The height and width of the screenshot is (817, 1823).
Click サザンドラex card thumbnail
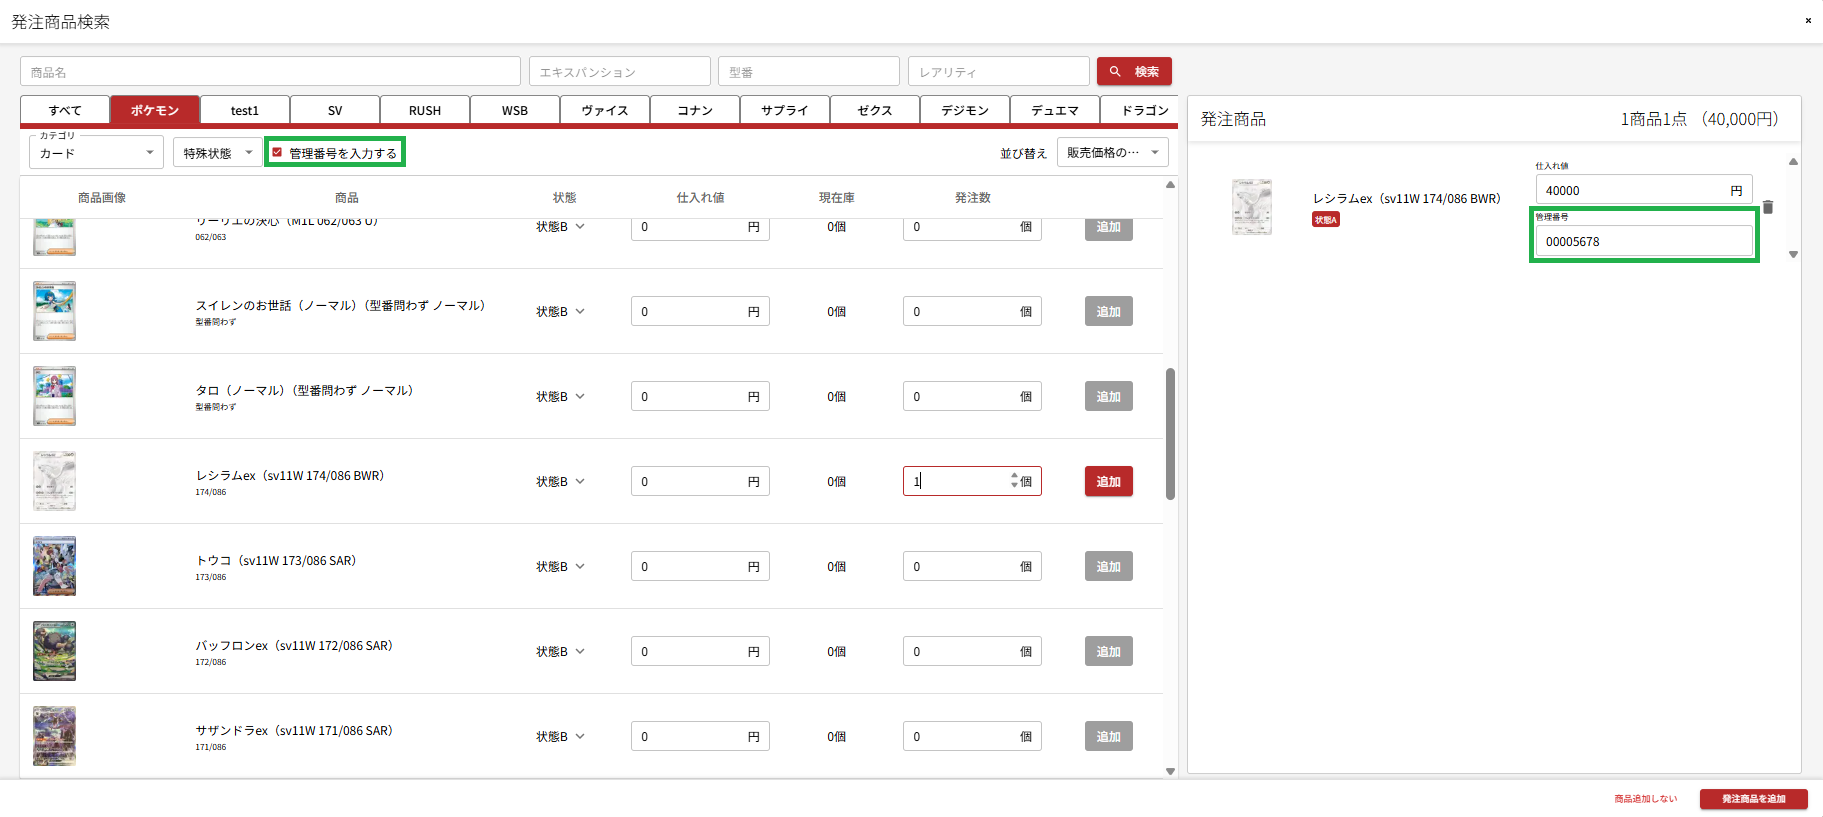pos(54,736)
